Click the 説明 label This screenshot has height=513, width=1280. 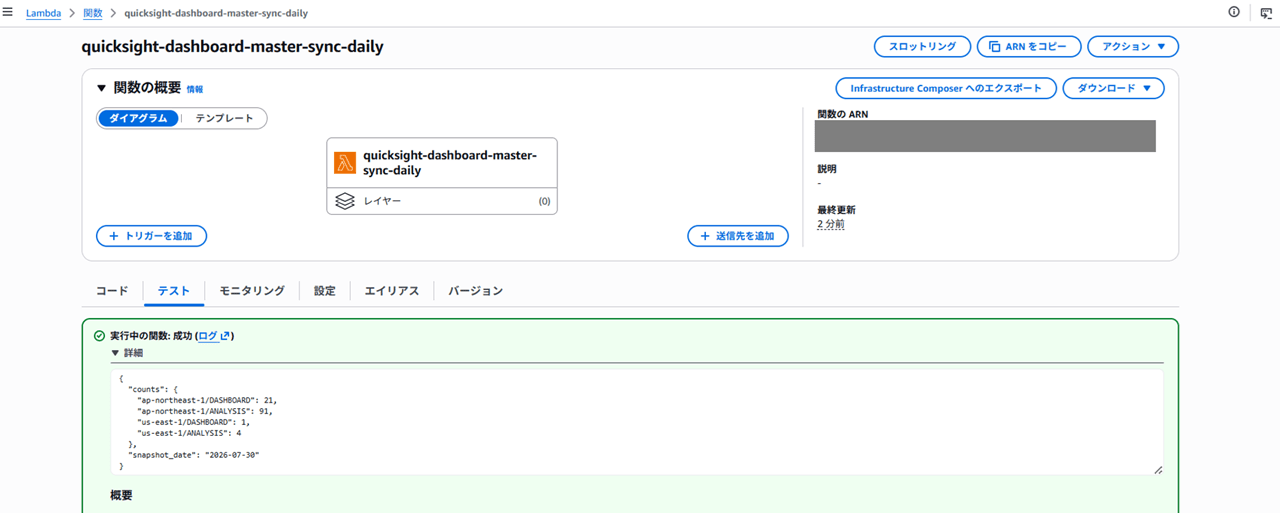[x=827, y=169]
